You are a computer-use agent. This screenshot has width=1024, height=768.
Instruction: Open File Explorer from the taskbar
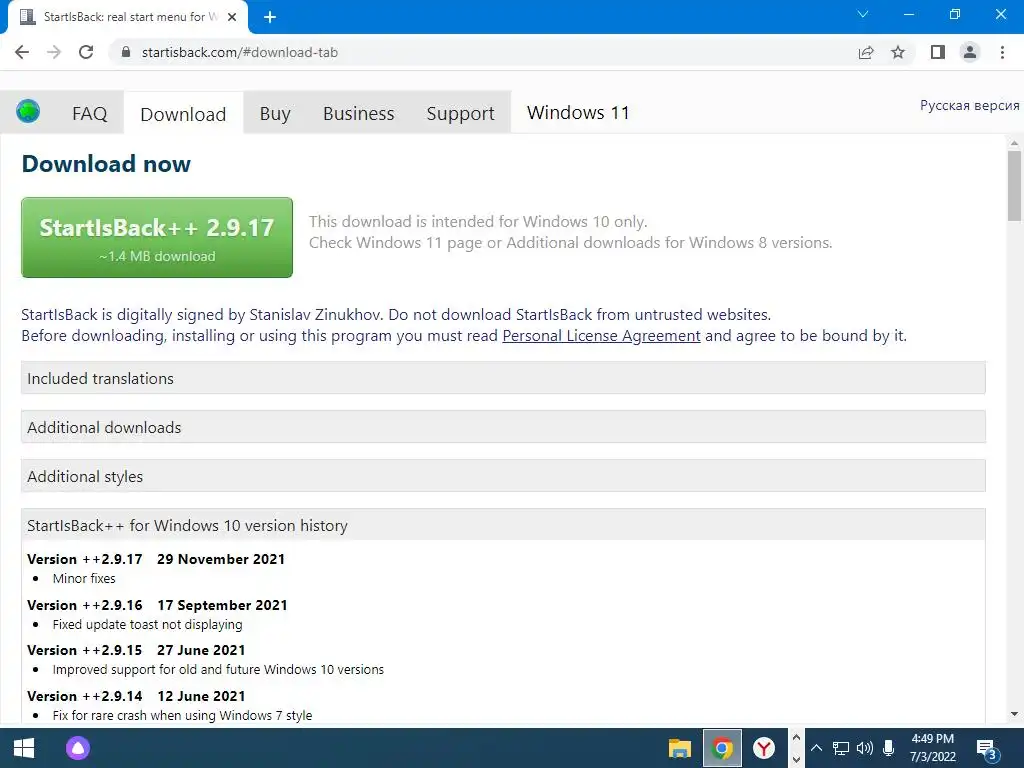(x=680, y=748)
